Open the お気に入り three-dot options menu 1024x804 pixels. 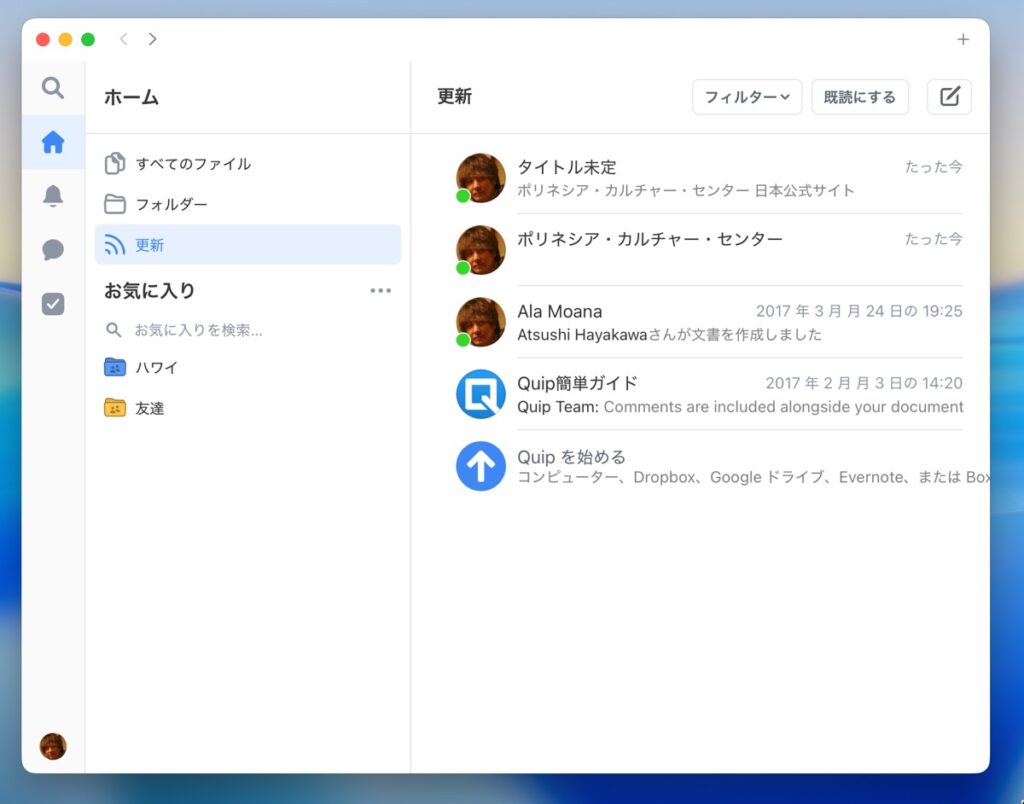pyautogui.click(x=380, y=291)
